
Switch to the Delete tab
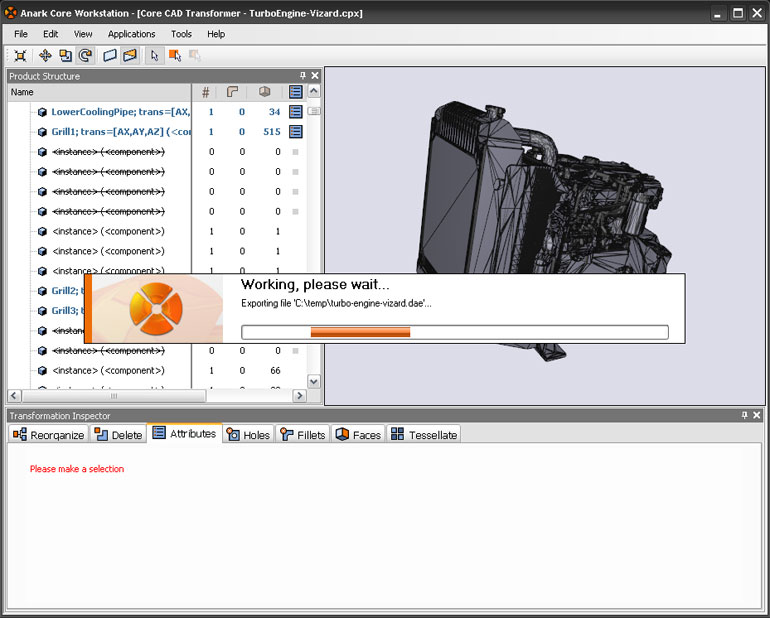click(x=118, y=435)
